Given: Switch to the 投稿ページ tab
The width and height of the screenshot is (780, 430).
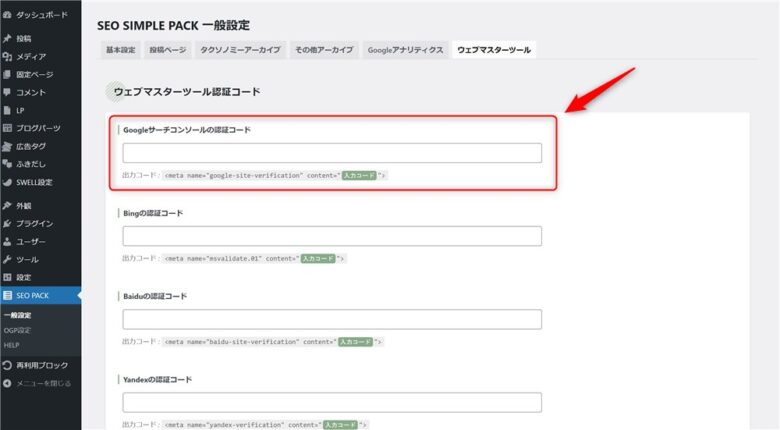Looking at the screenshot, I should (168, 50).
